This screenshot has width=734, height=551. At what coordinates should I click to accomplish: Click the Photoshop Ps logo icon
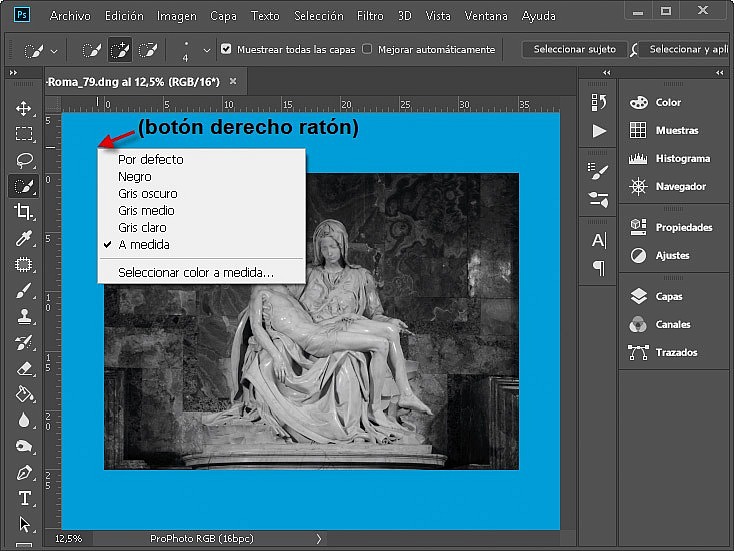click(22, 15)
